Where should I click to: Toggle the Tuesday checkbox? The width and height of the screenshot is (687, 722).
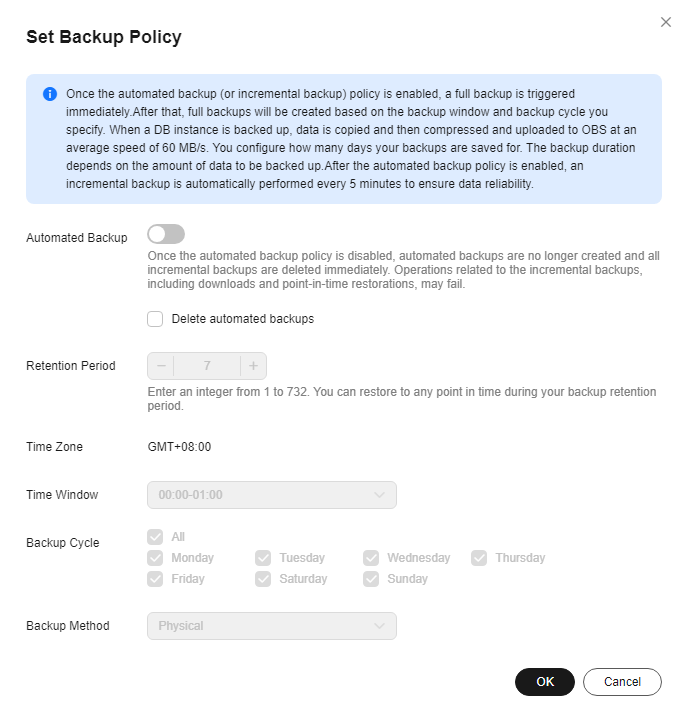(263, 558)
